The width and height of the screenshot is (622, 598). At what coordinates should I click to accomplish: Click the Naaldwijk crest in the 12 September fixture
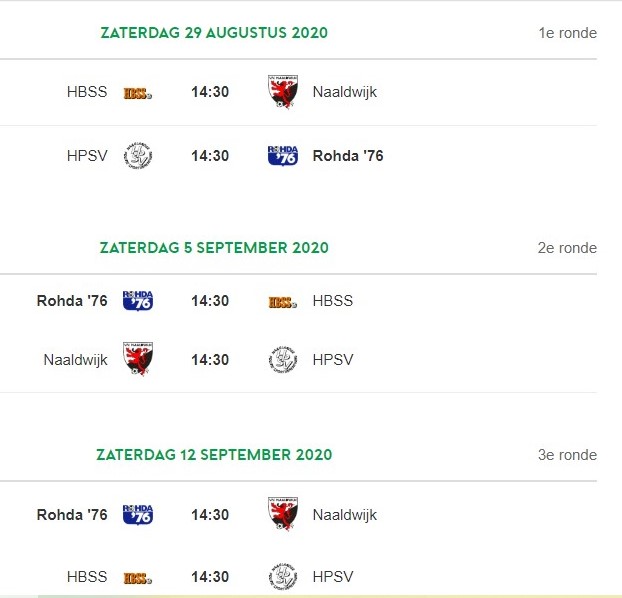[x=283, y=514]
